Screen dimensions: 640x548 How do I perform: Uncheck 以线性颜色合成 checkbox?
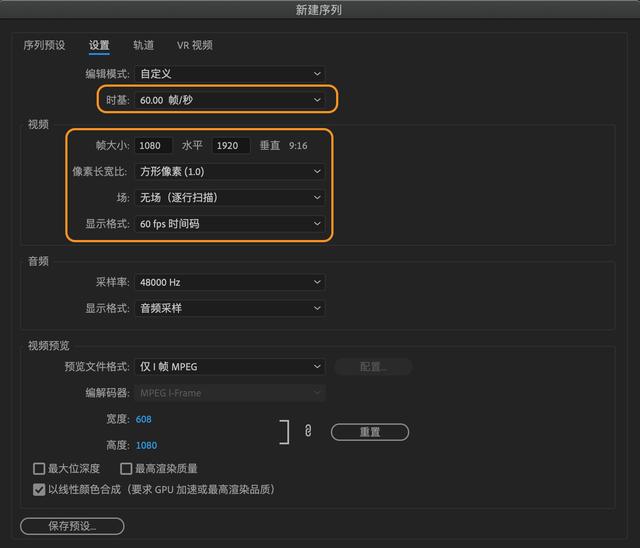(39, 490)
